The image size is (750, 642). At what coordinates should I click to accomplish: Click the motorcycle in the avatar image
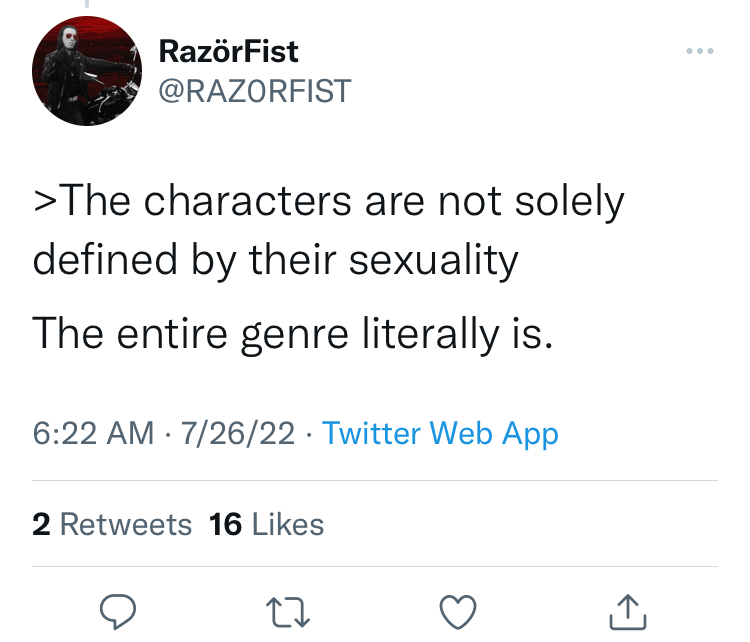[111, 101]
